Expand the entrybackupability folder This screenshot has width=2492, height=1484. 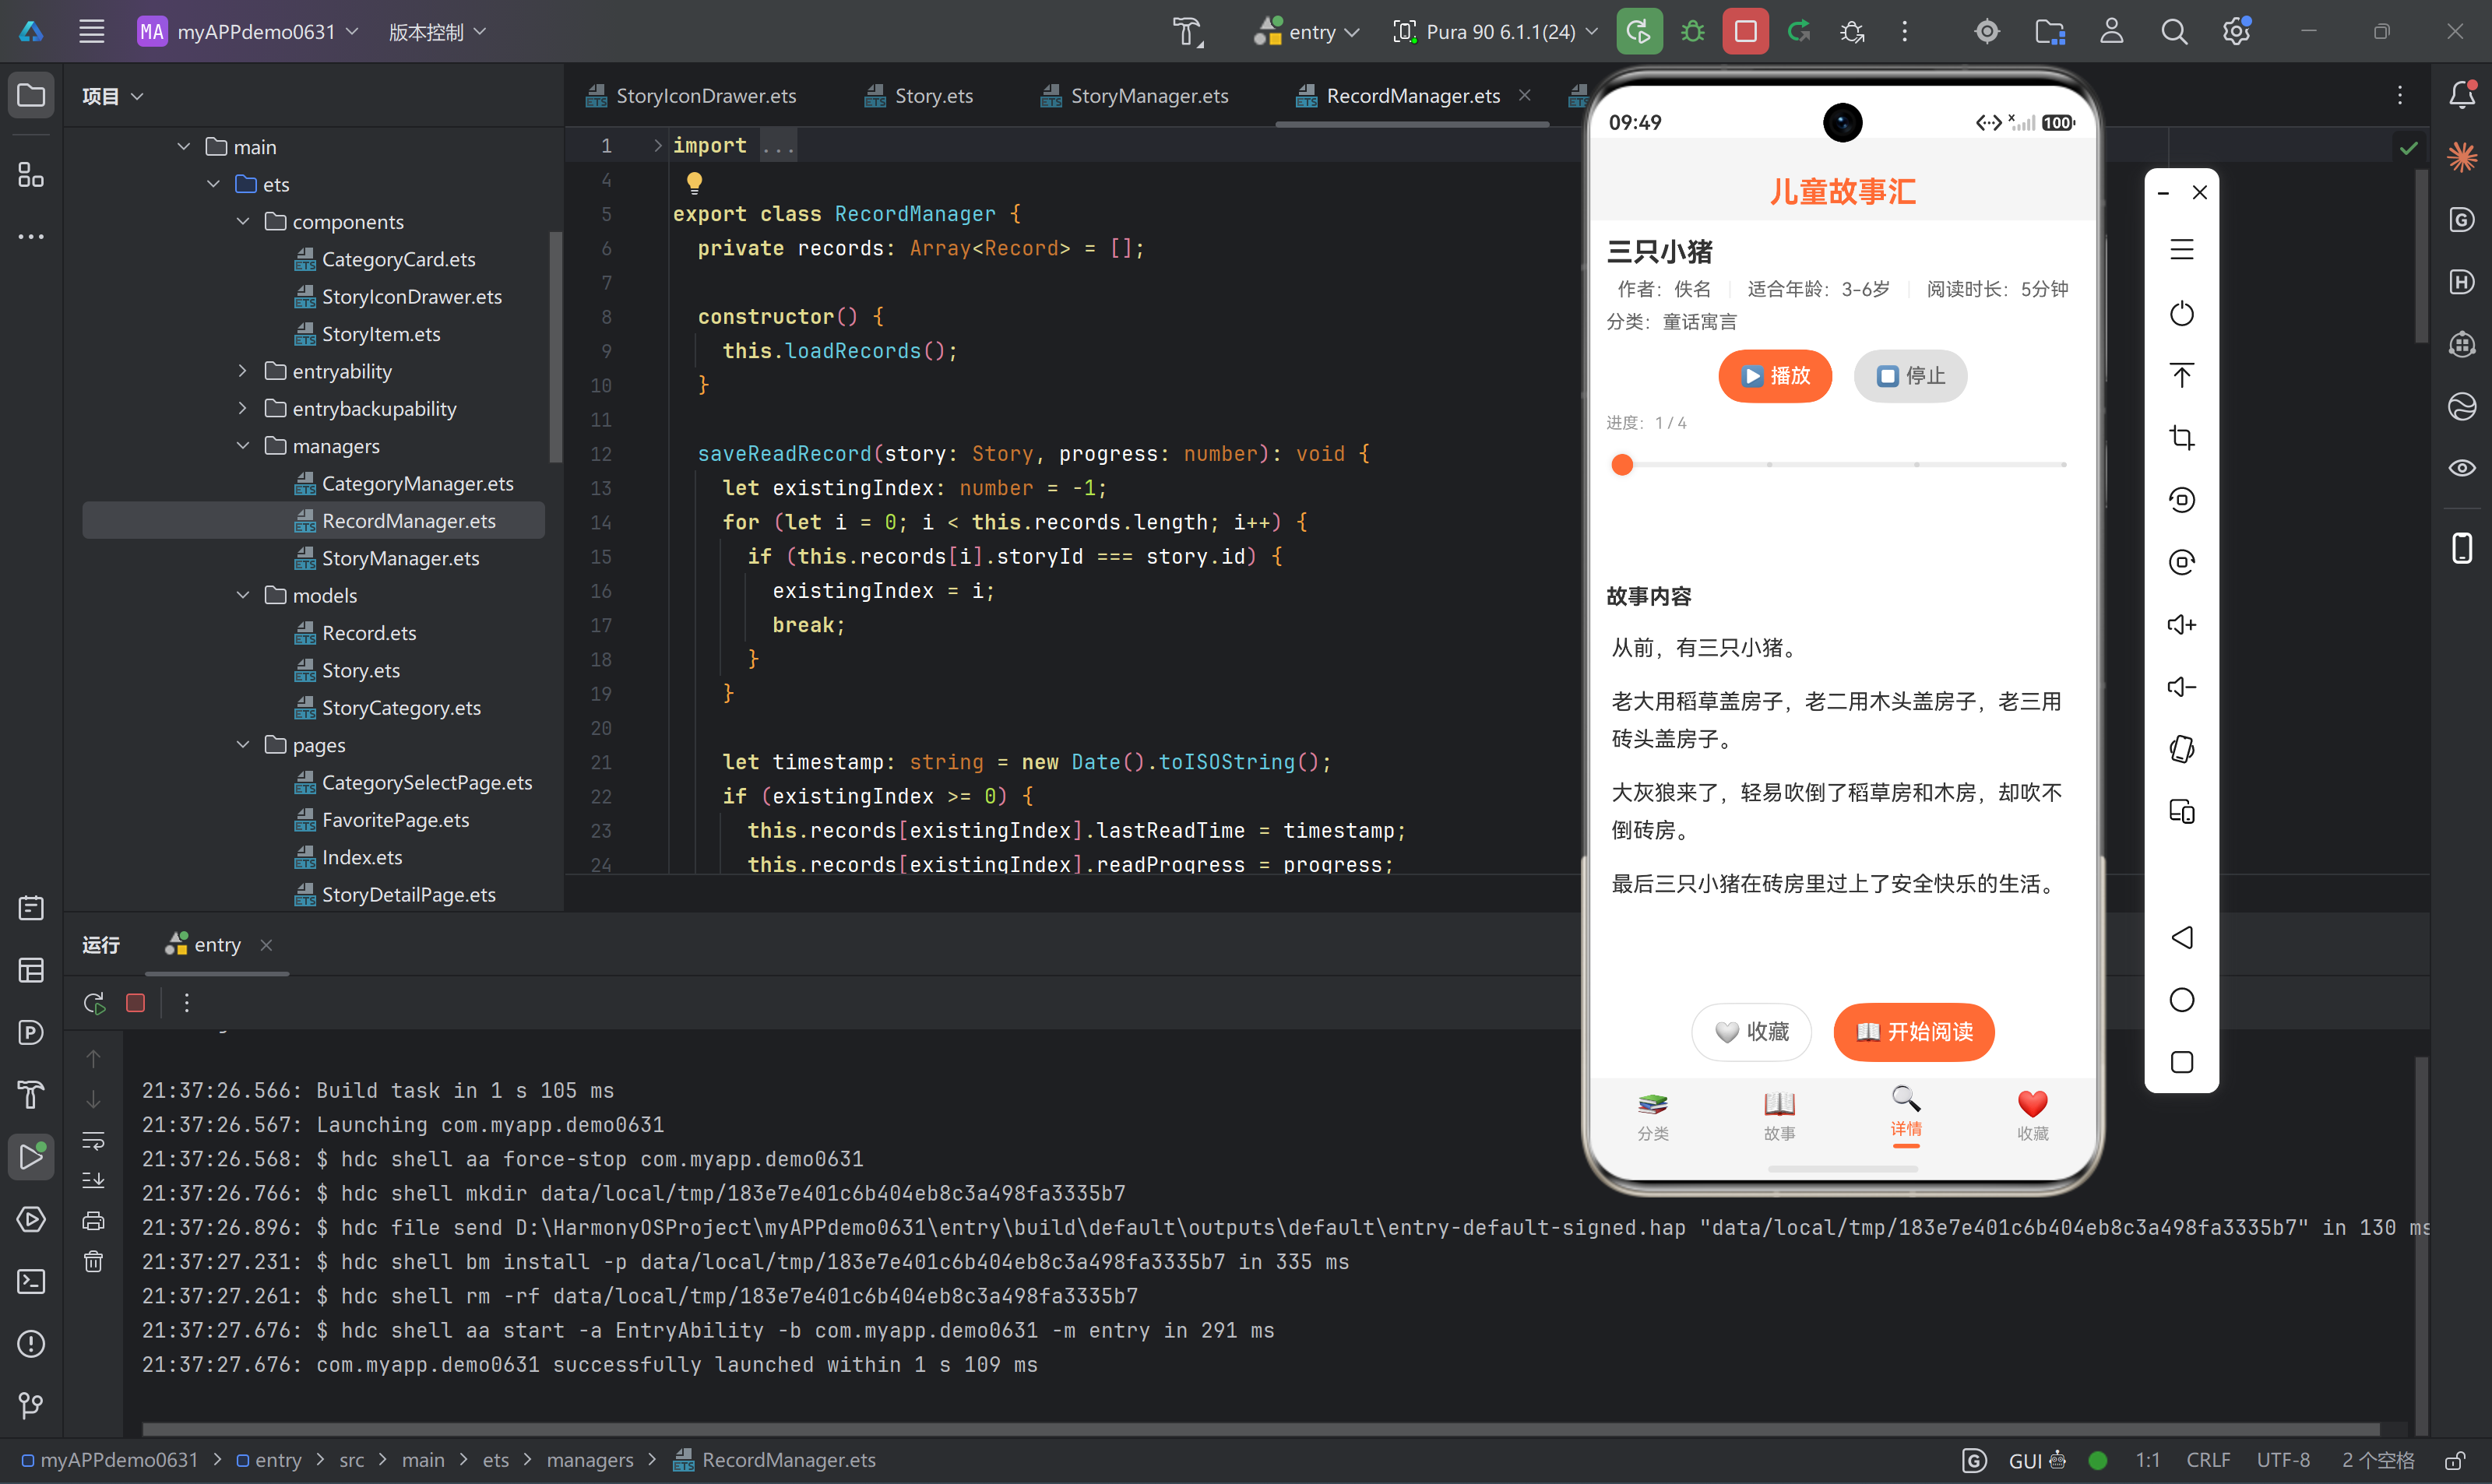point(243,408)
